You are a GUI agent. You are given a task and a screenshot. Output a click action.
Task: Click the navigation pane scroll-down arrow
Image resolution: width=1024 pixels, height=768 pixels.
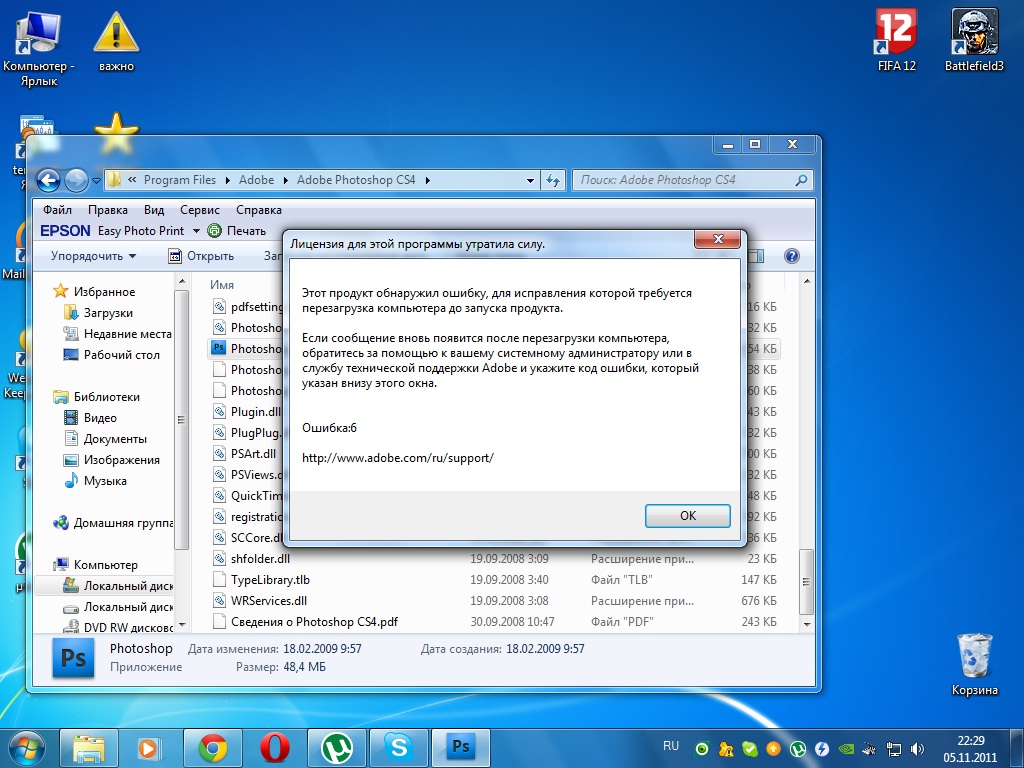(x=182, y=625)
